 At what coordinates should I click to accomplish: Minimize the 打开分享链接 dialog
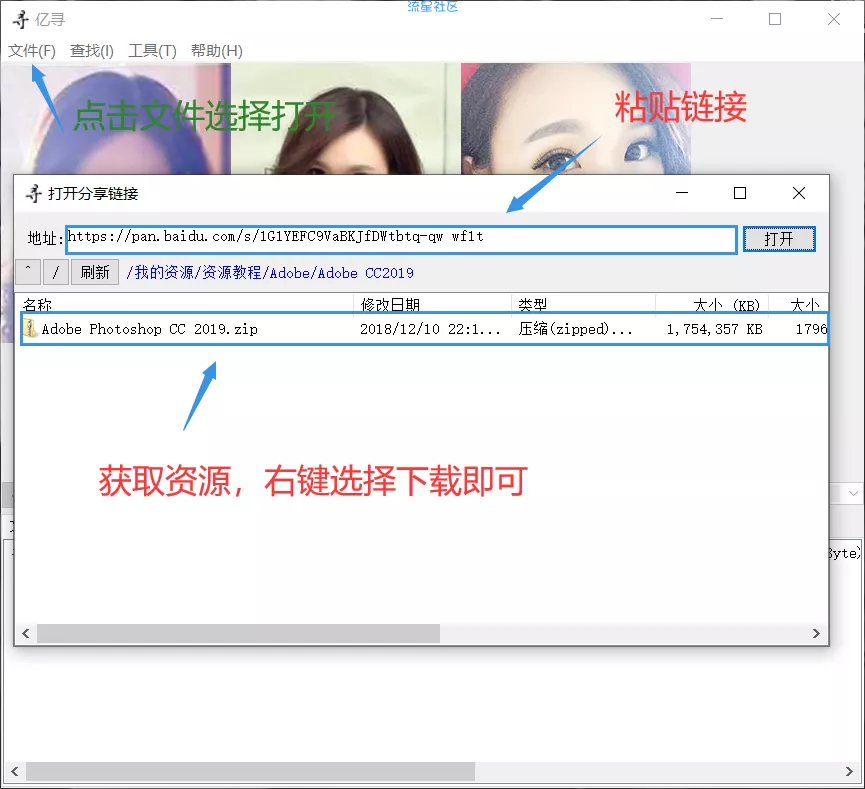682,193
